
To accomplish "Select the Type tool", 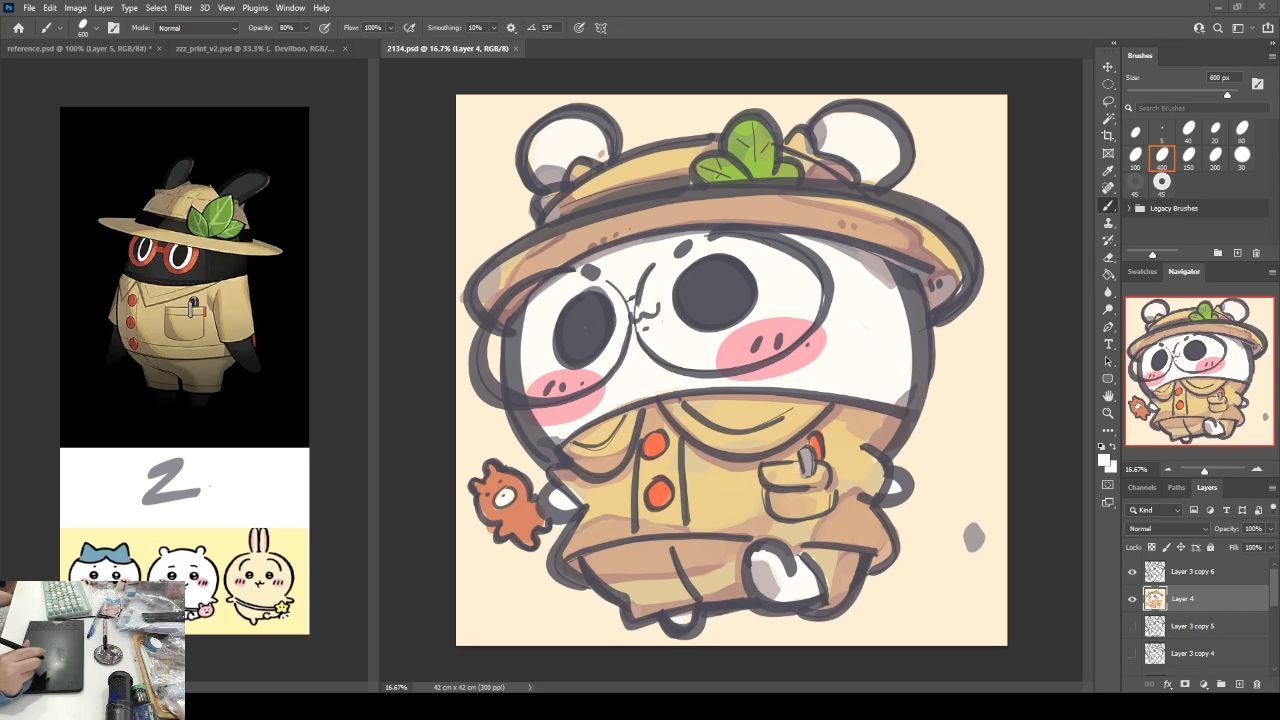I will (x=1108, y=344).
